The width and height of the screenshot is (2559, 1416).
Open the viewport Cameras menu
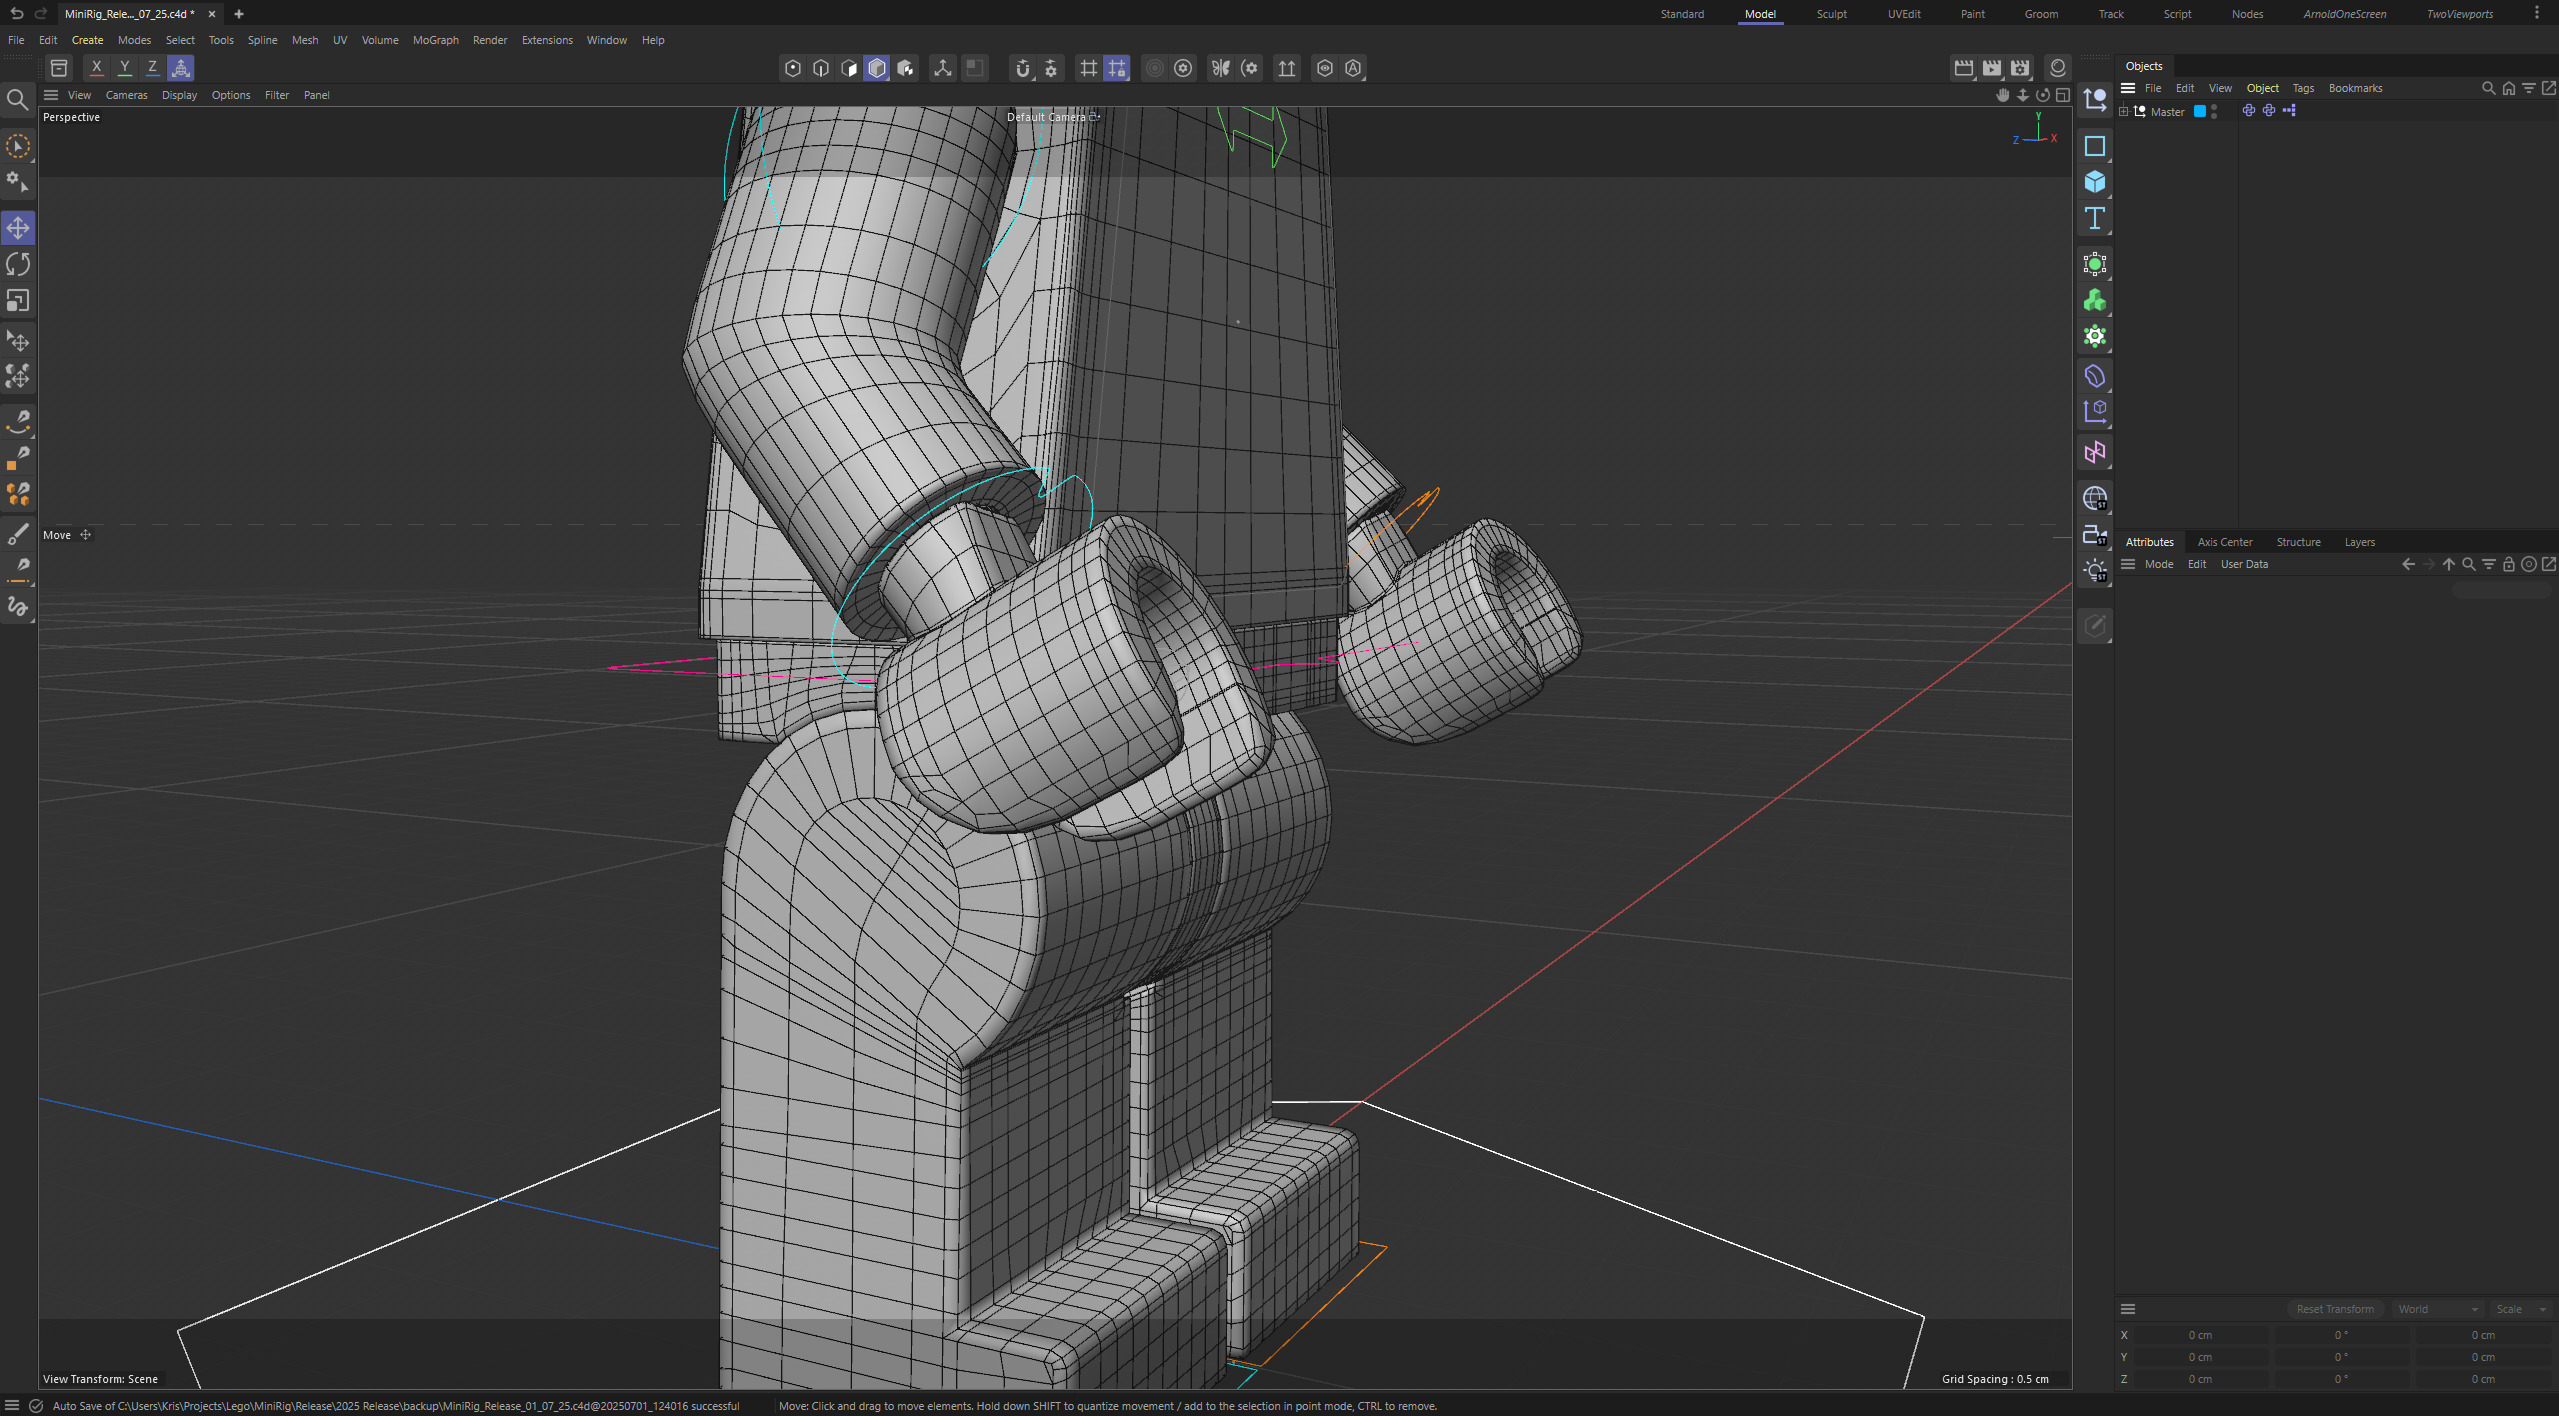(126, 95)
